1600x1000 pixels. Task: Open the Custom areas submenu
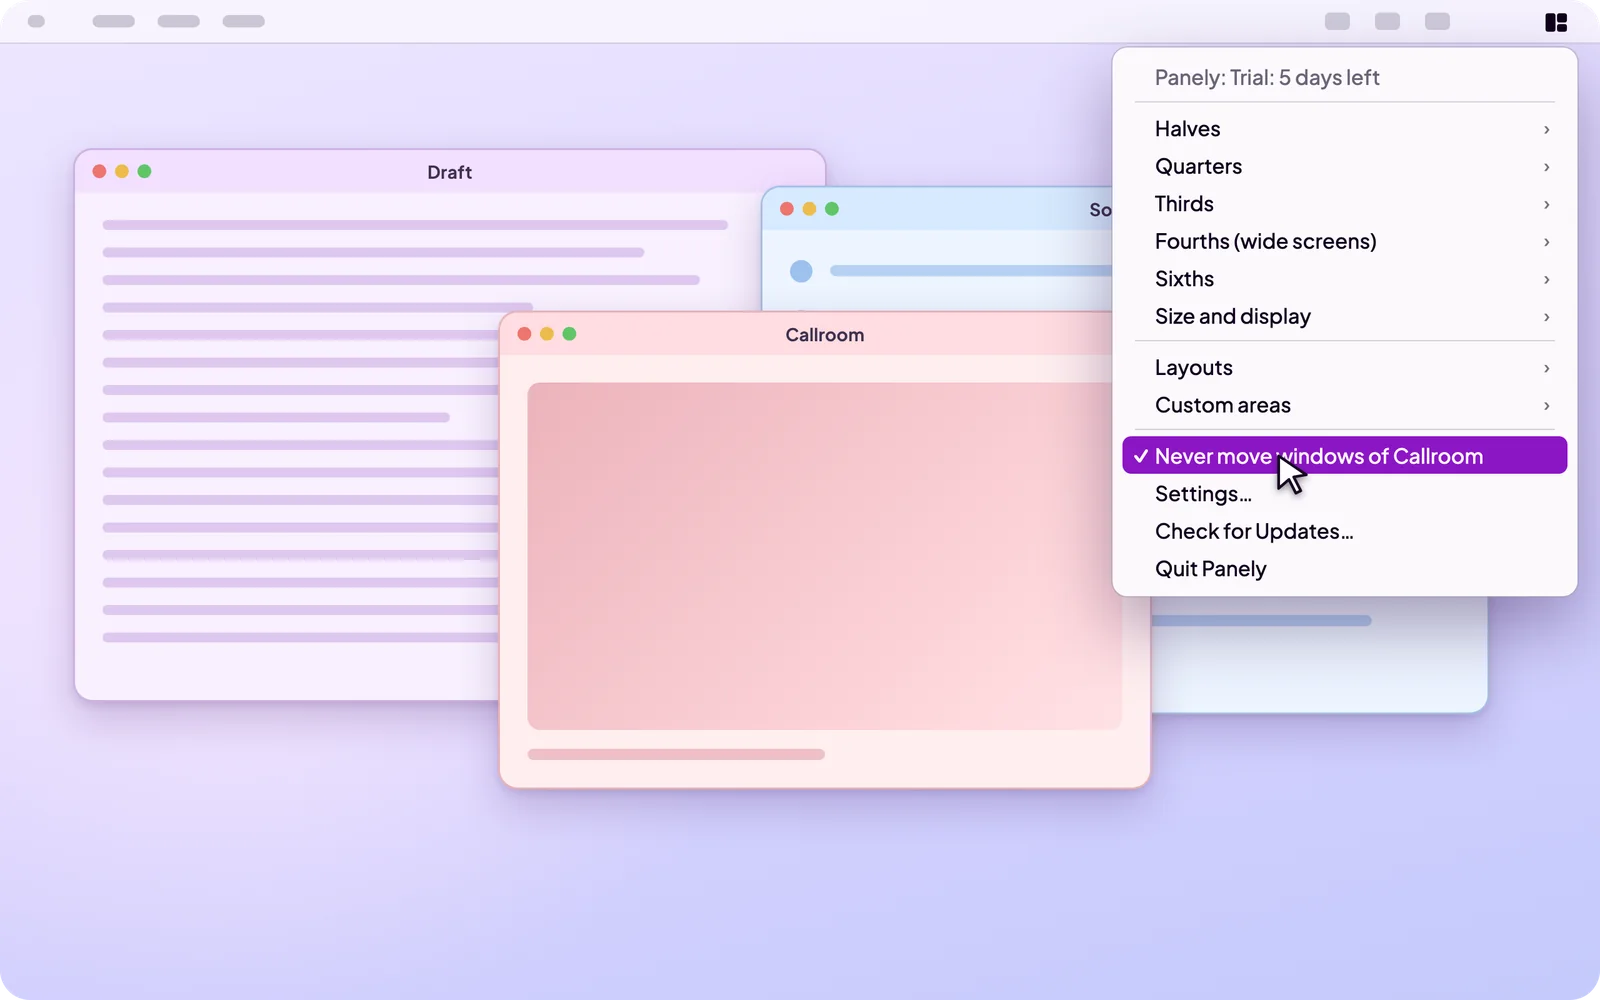point(1344,406)
